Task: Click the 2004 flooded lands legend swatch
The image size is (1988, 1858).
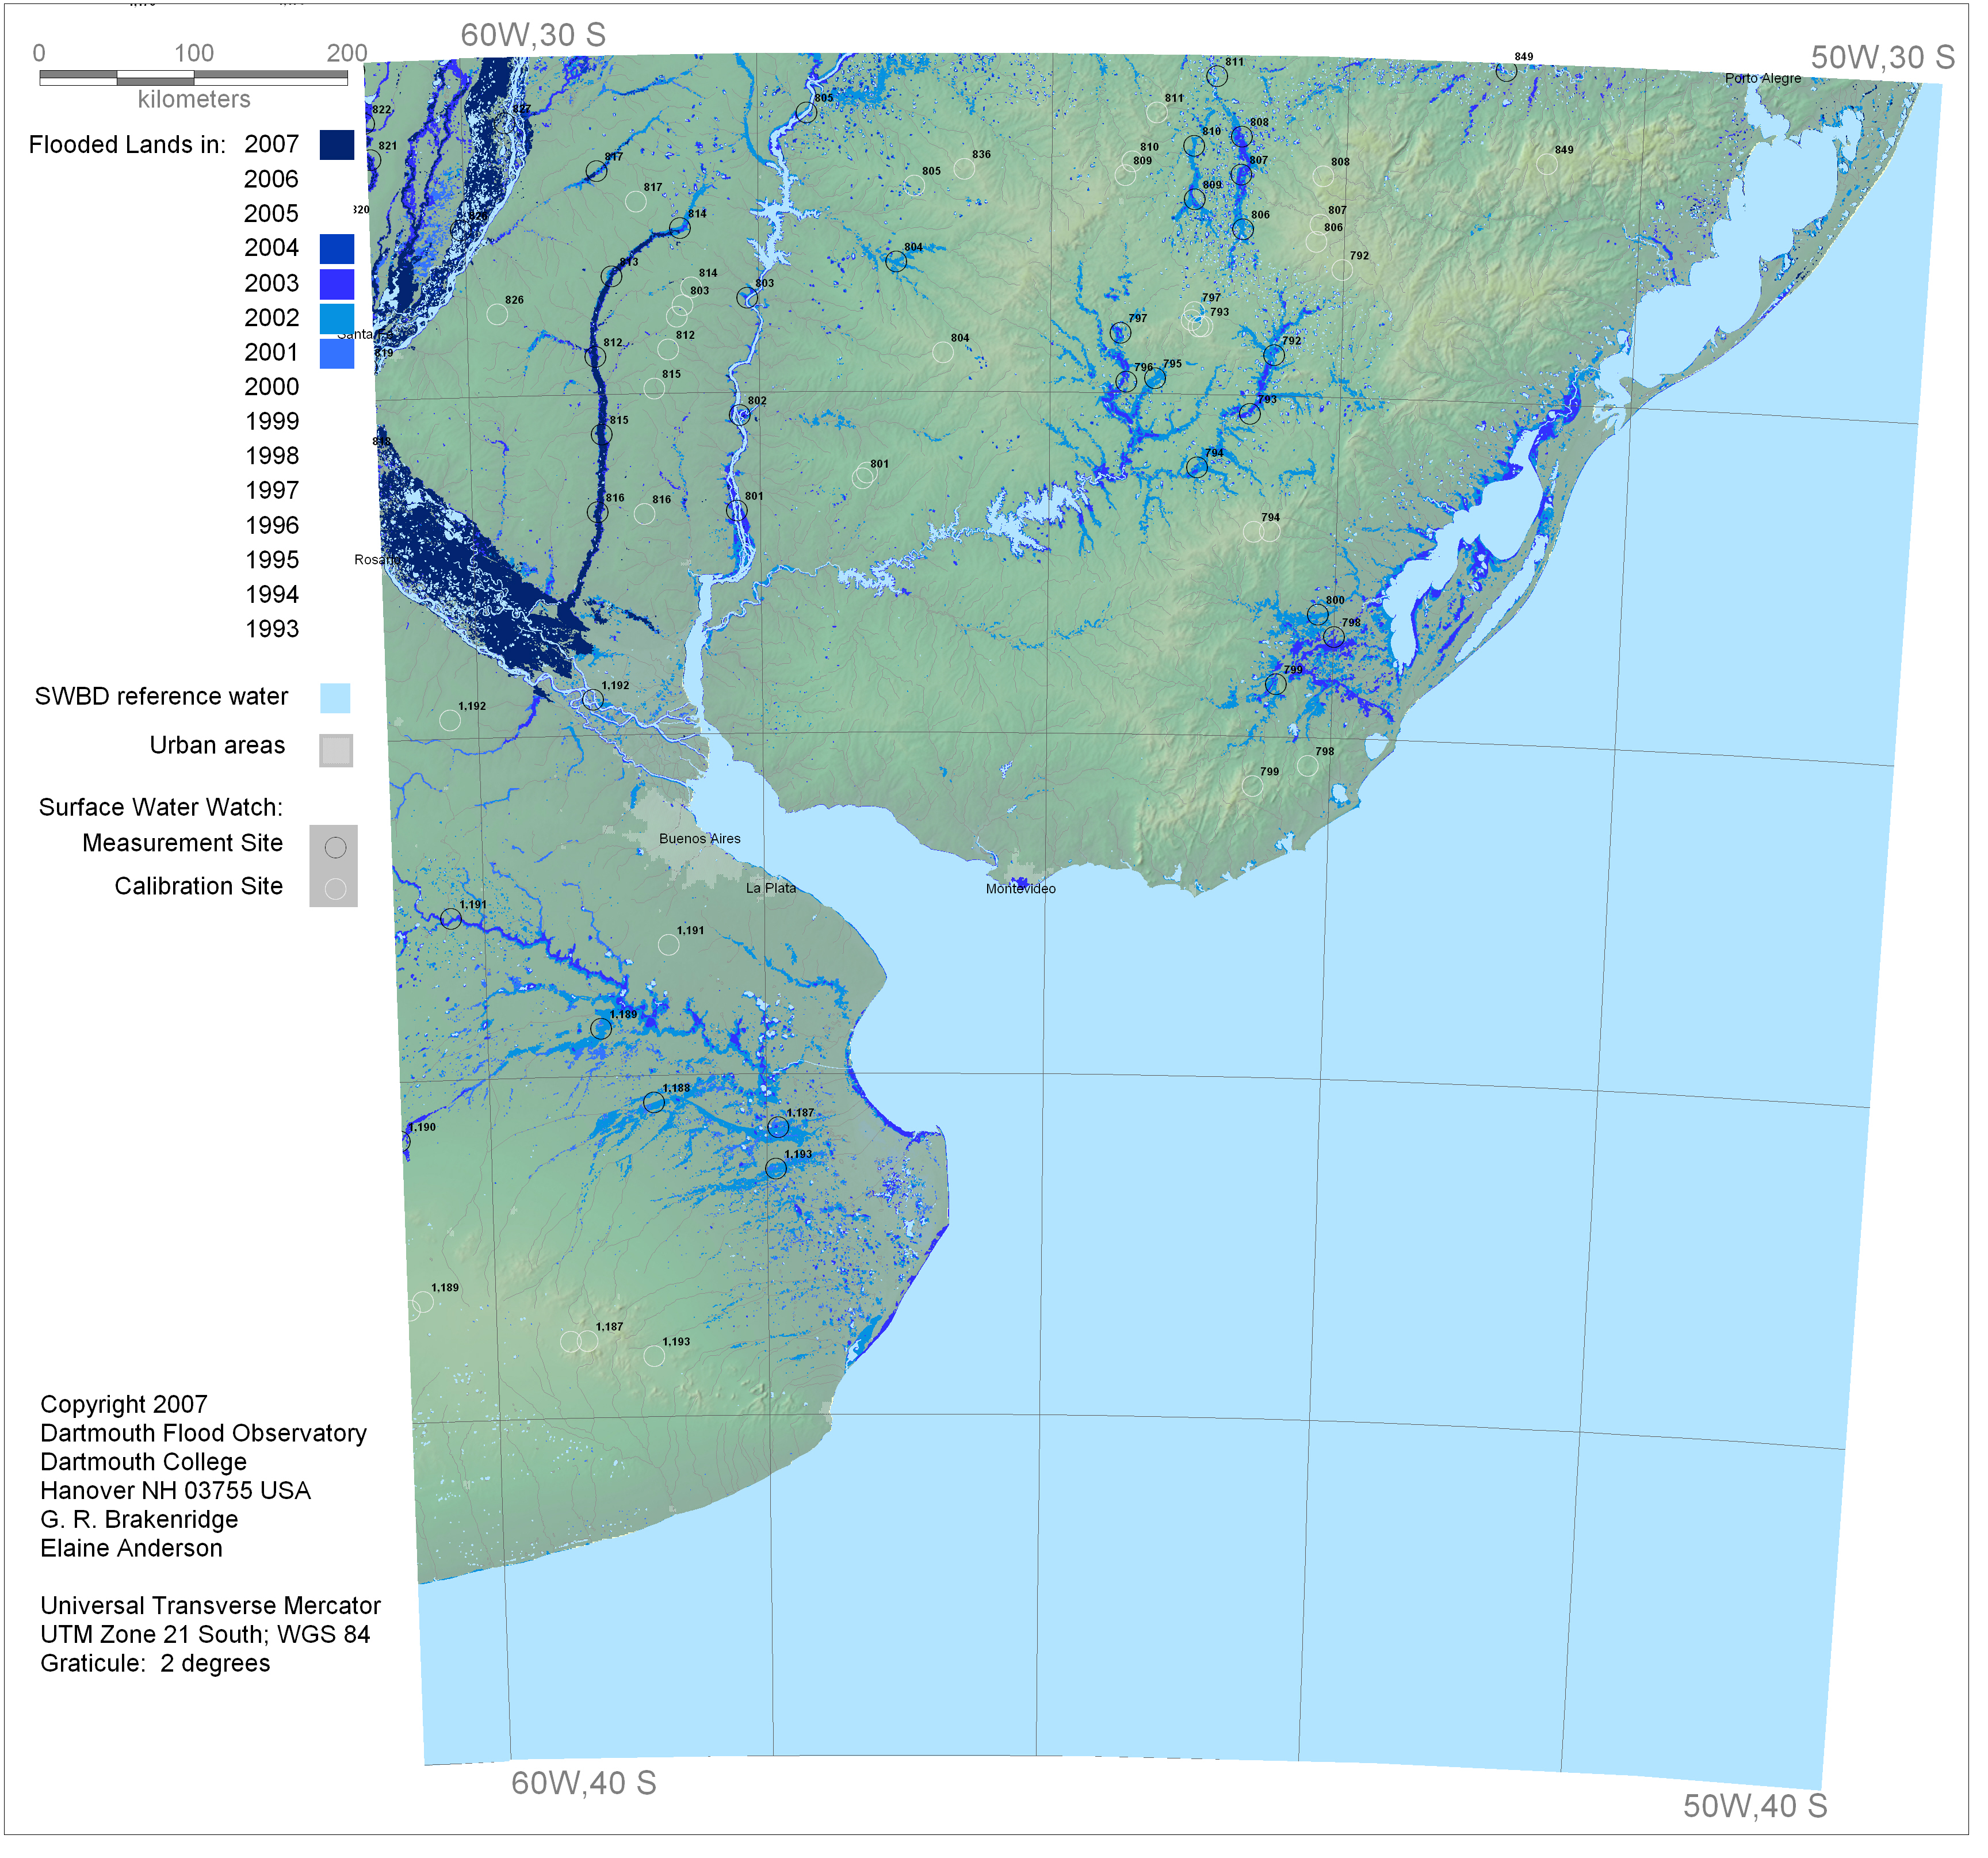Action: 337,249
